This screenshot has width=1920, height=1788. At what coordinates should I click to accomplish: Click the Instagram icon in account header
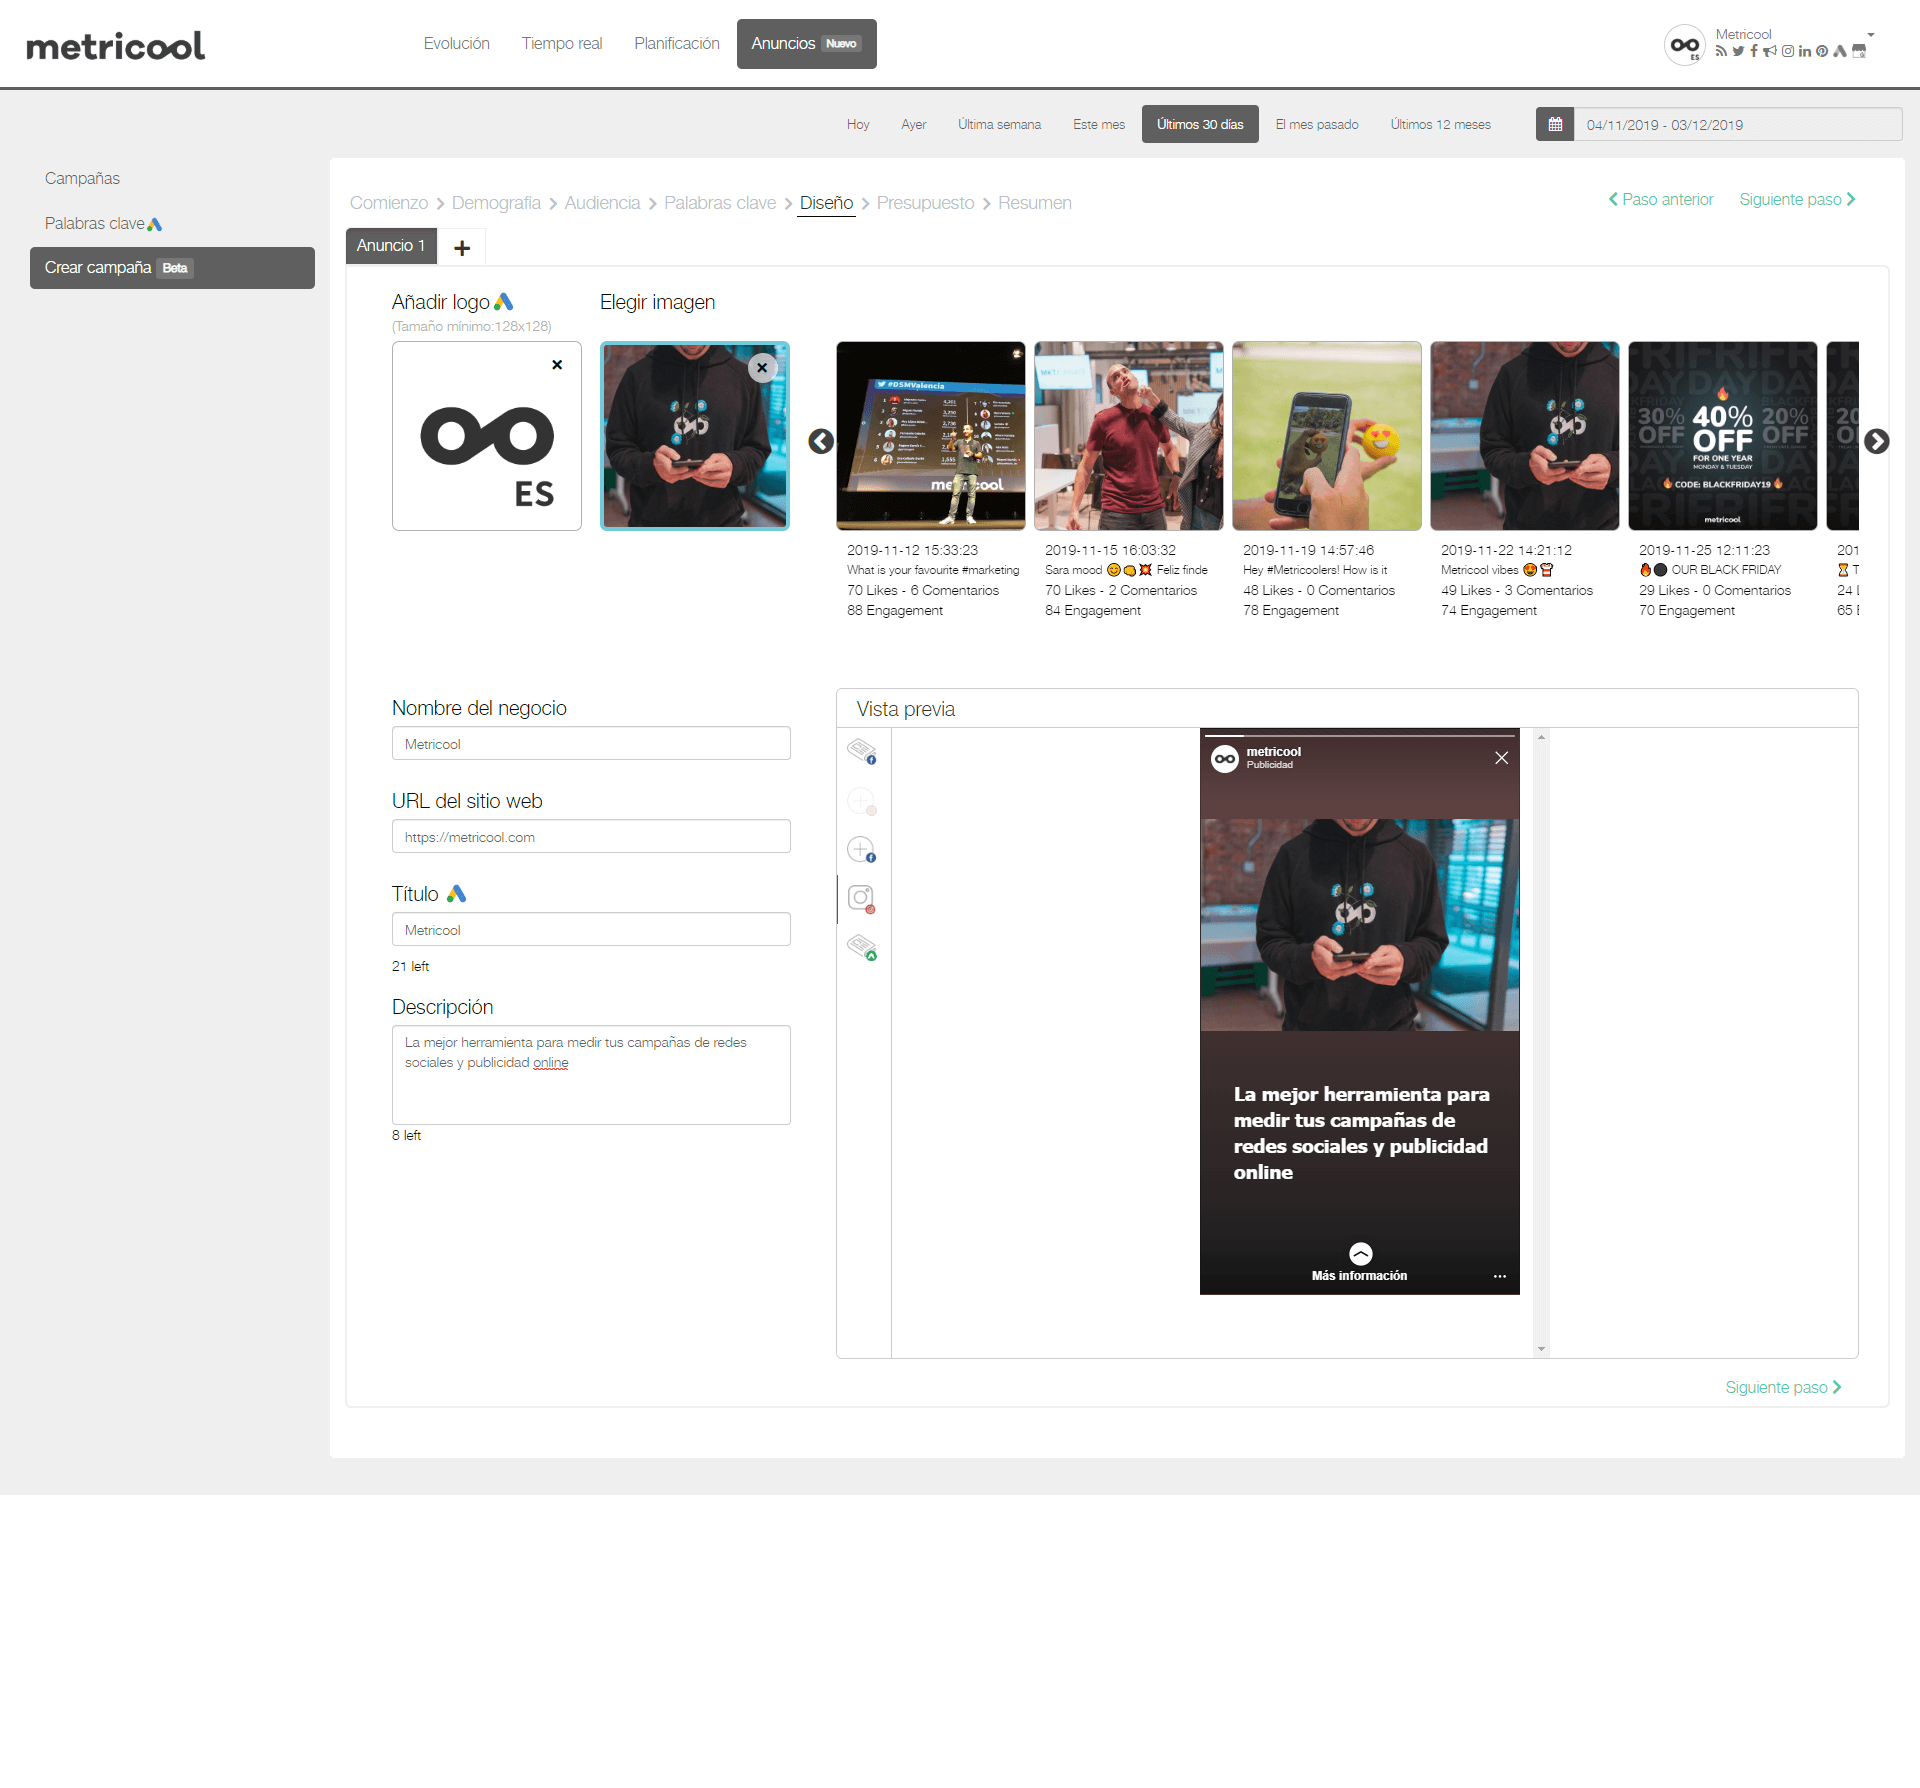point(1788,51)
